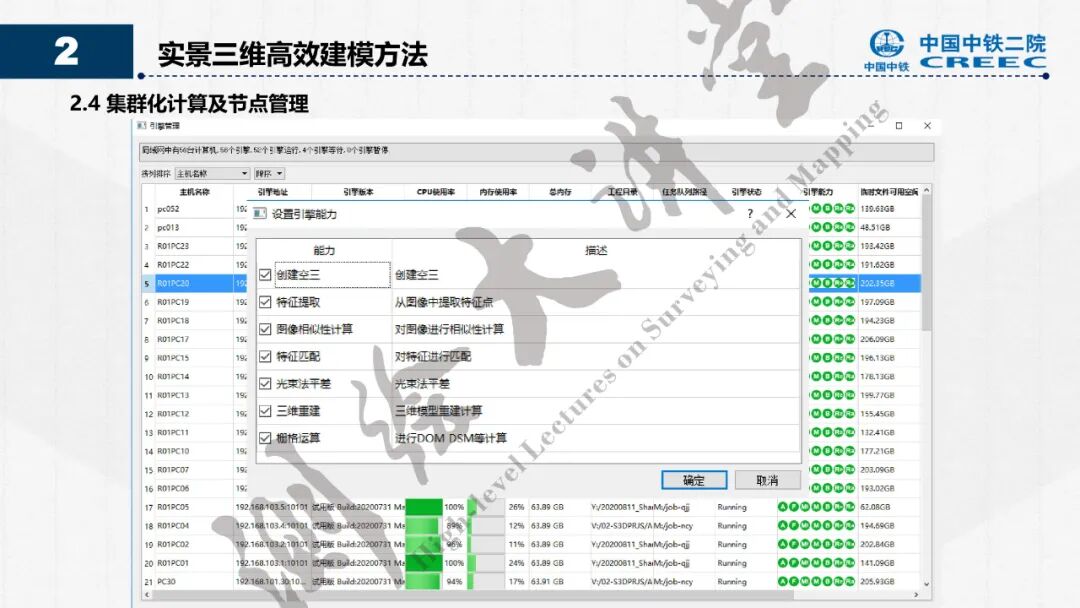The height and width of the screenshot is (608, 1080).
Task: Click the 引擎状态 column header
Action: pos(744,192)
